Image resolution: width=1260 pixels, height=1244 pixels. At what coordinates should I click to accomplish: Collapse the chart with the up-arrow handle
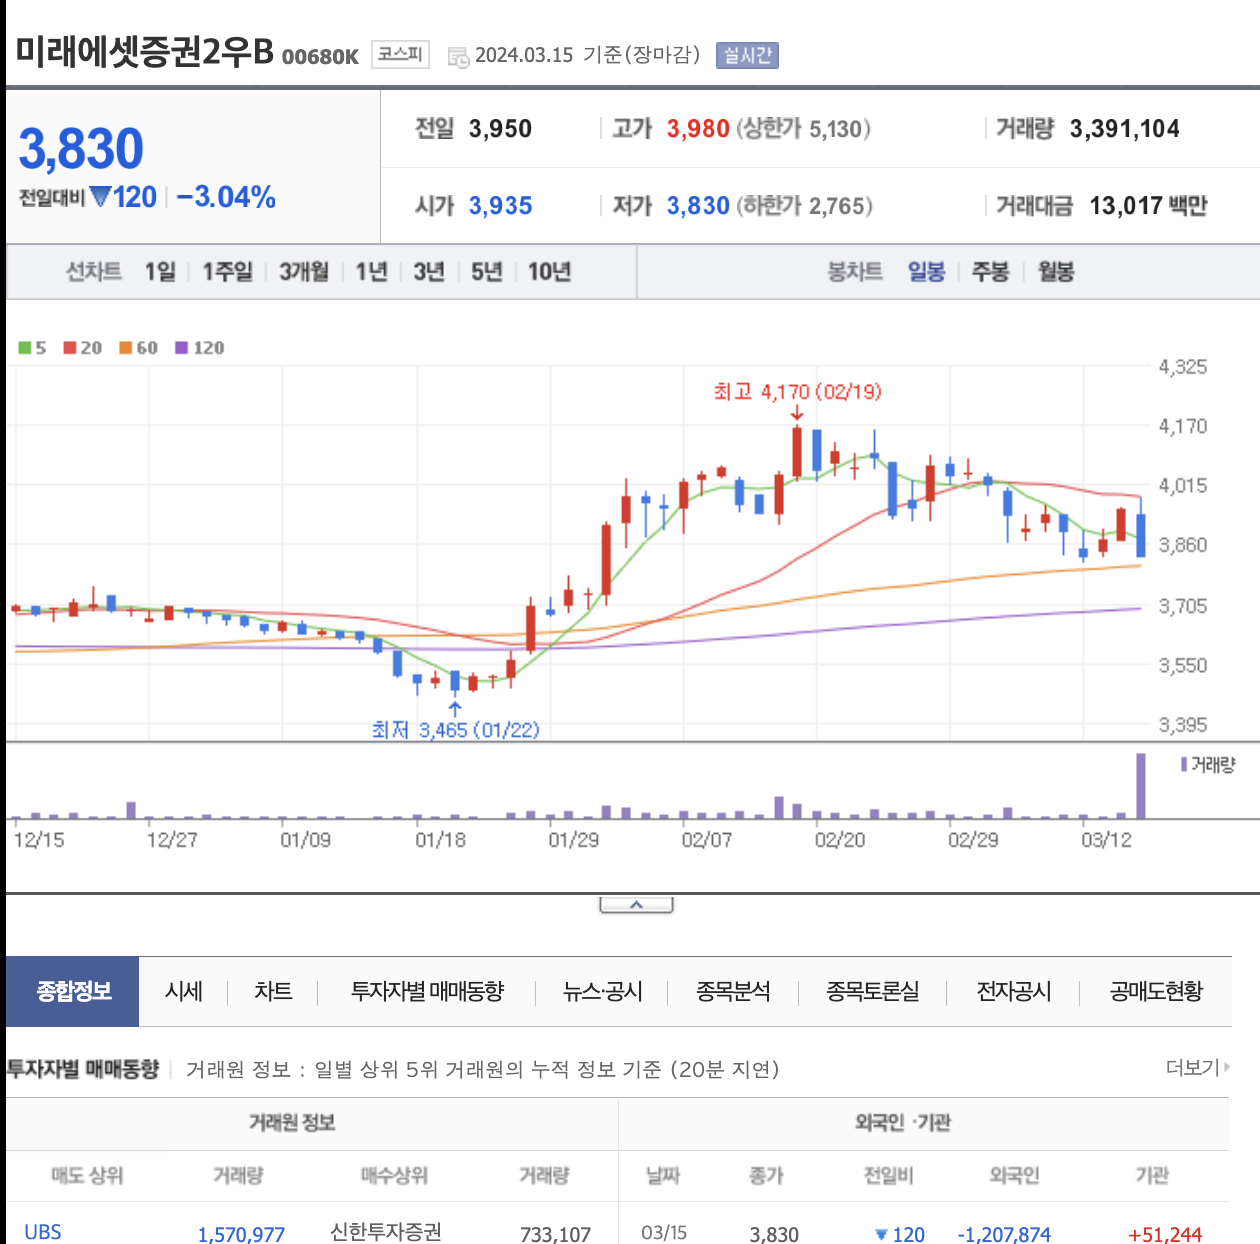tap(636, 905)
